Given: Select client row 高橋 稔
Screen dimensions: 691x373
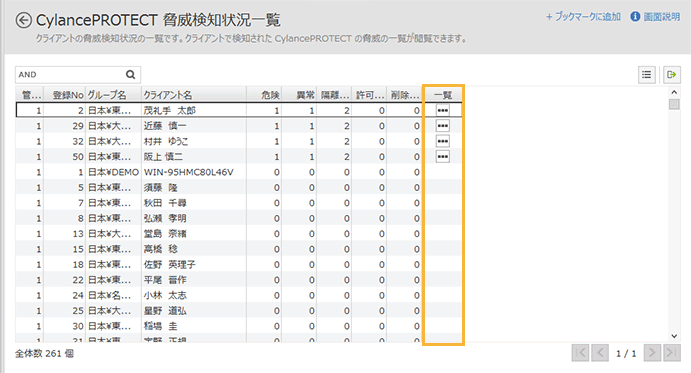Looking at the screenshot, I should pos(238,249).
